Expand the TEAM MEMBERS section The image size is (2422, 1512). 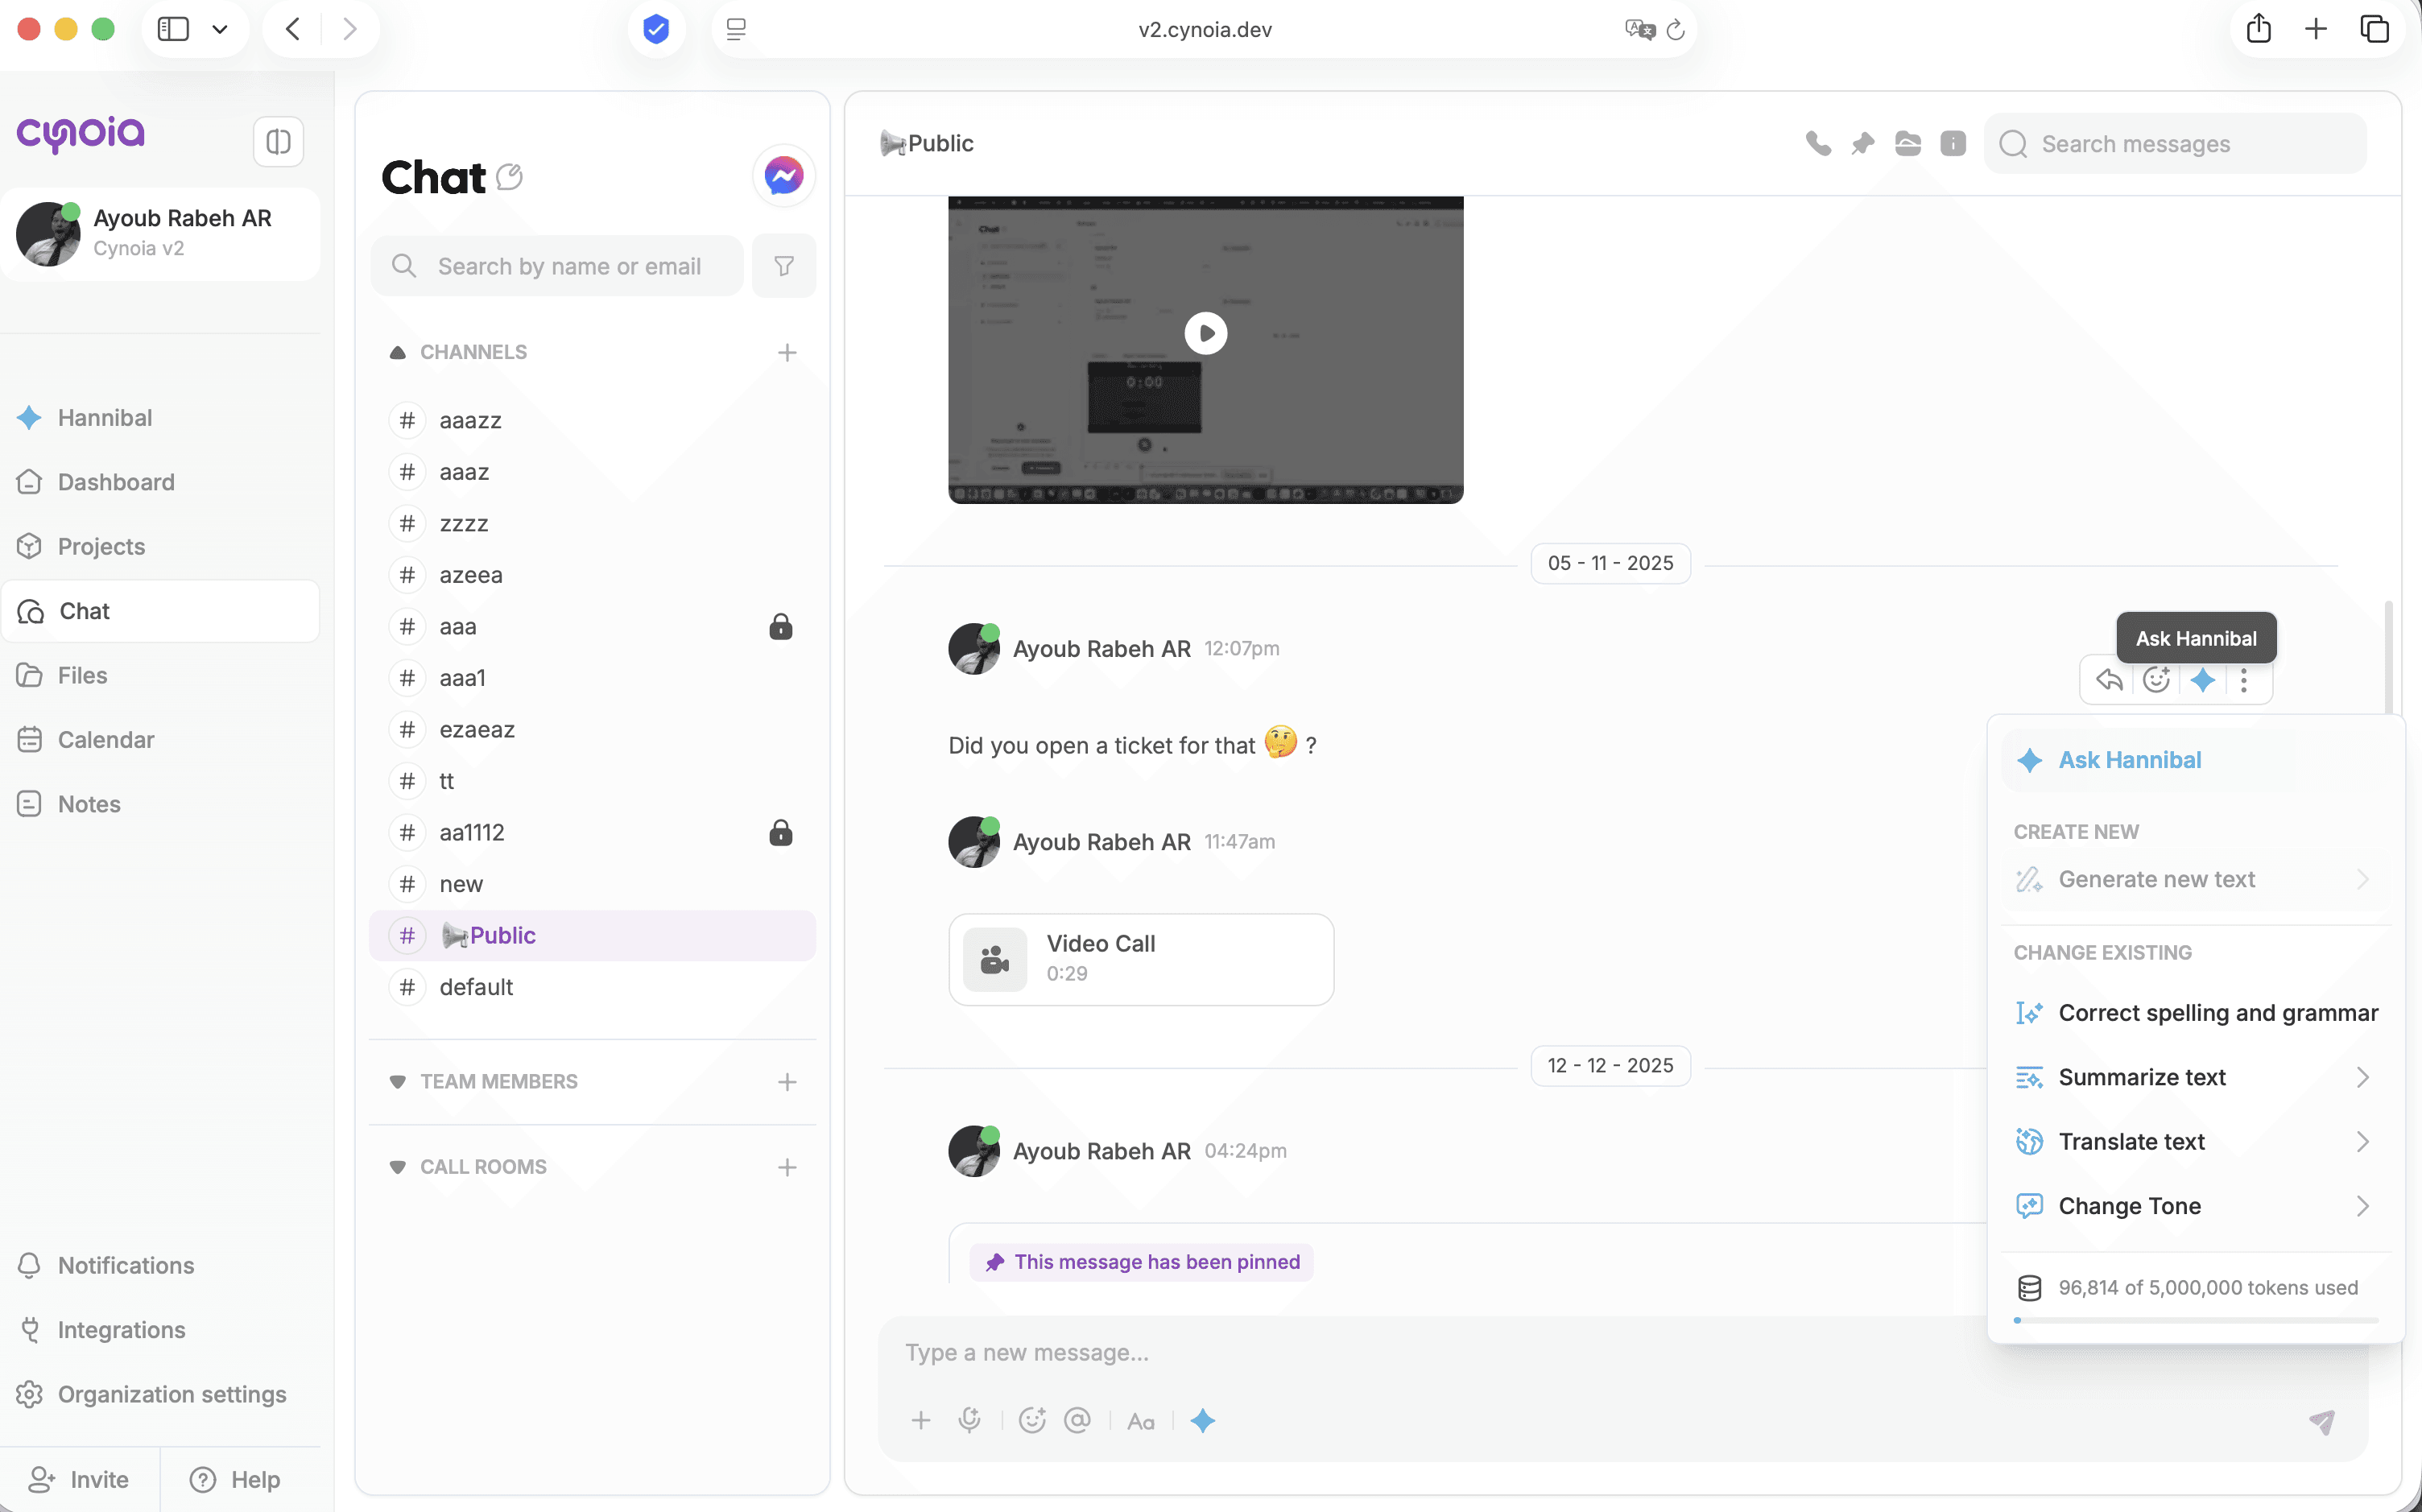tap(398, 1082)
